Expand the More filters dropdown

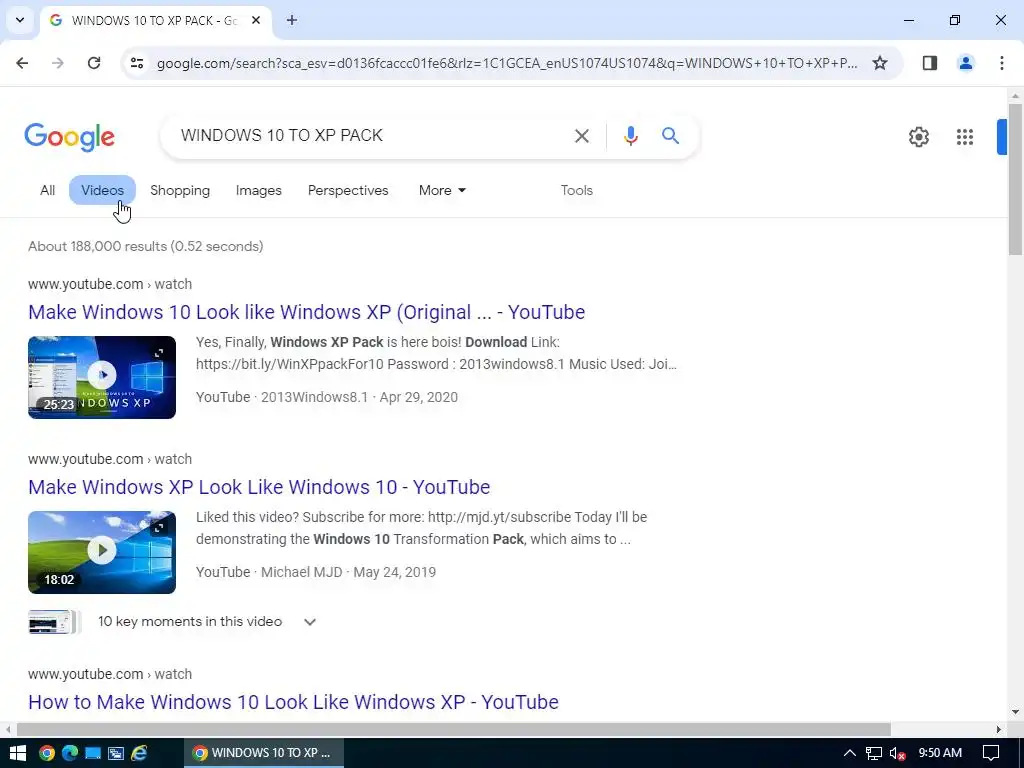[442, 190]
